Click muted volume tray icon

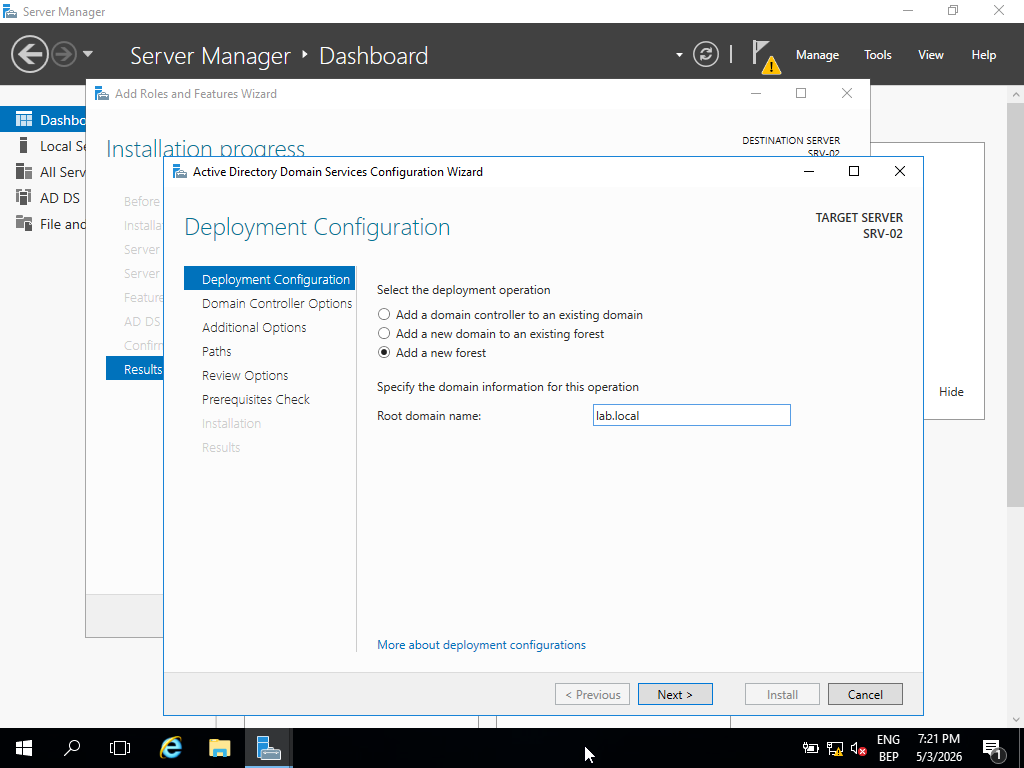click(859, 748)
